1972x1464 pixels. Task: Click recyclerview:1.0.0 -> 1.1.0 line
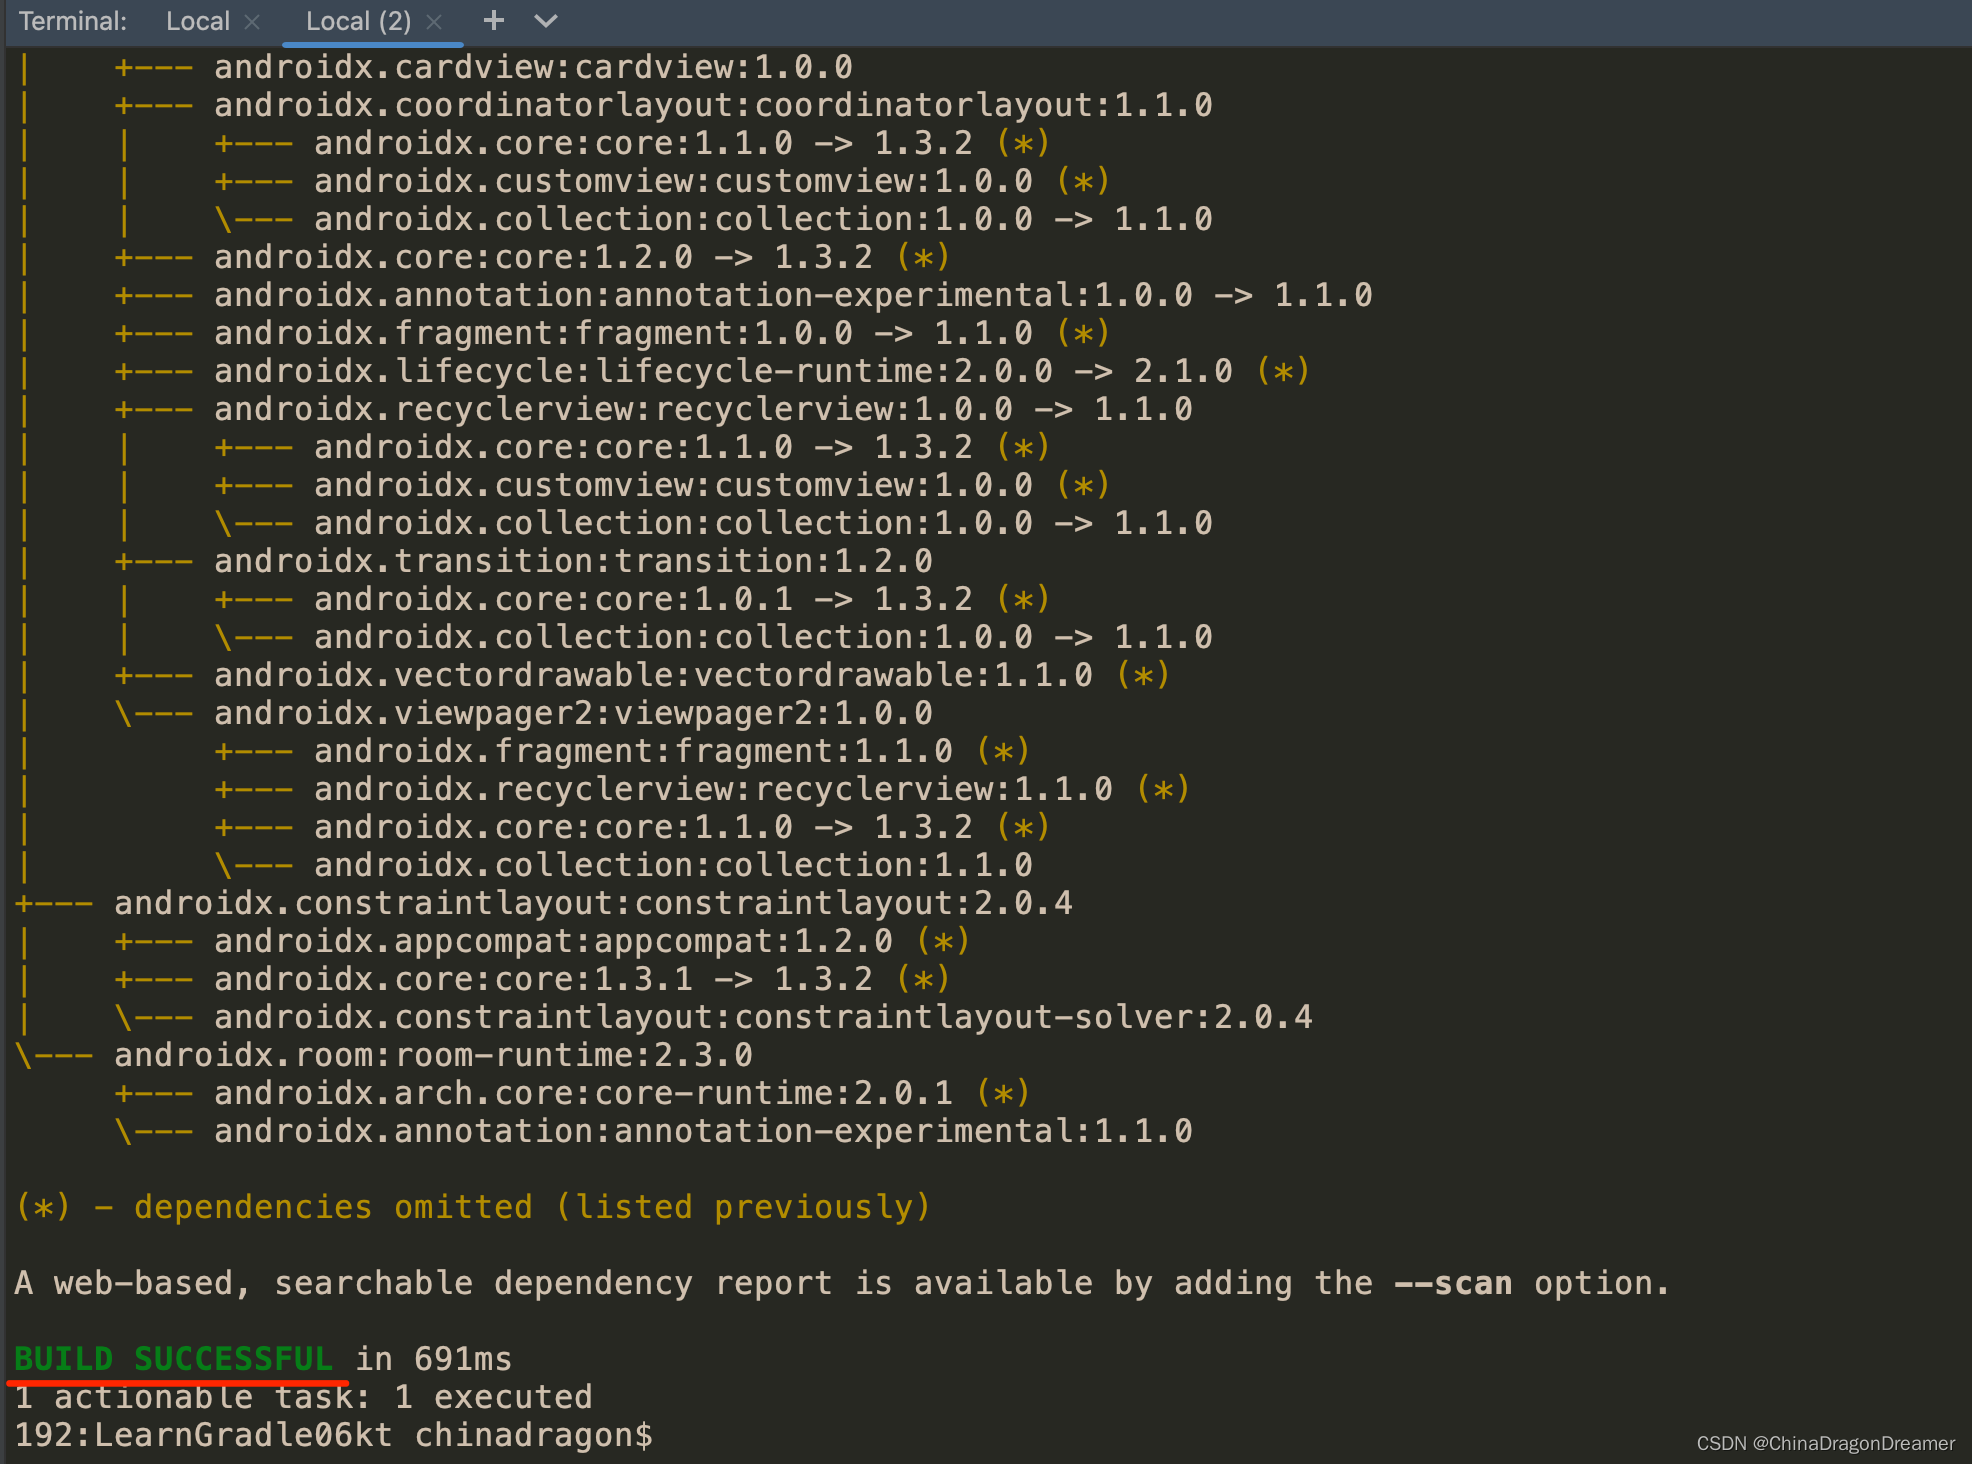pos(703,409)
